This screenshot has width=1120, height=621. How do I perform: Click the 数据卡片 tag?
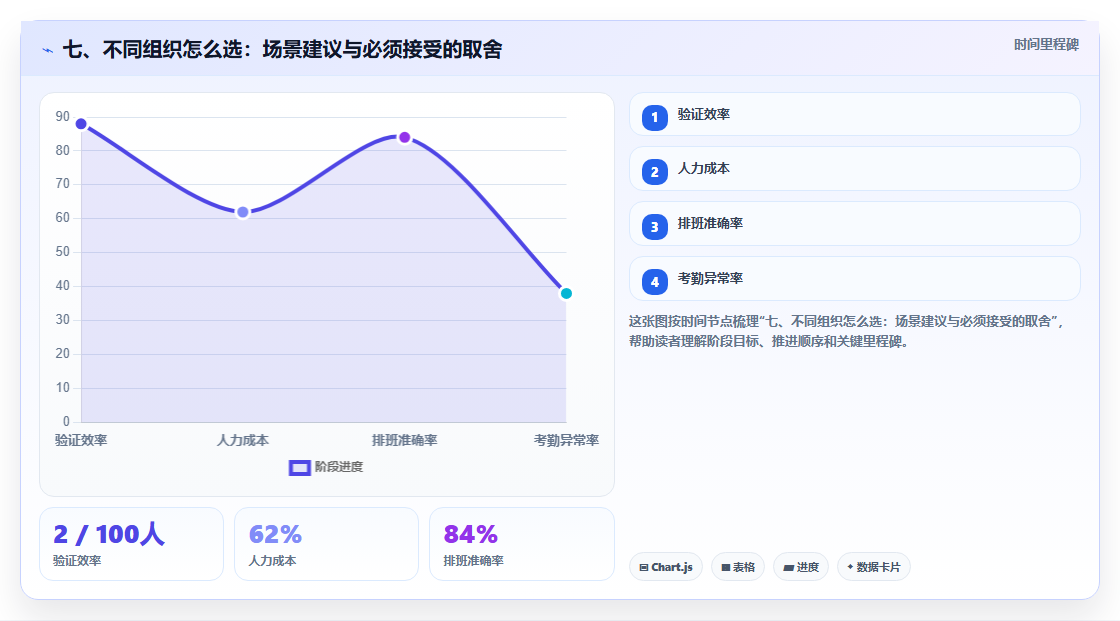pos(874,567)
